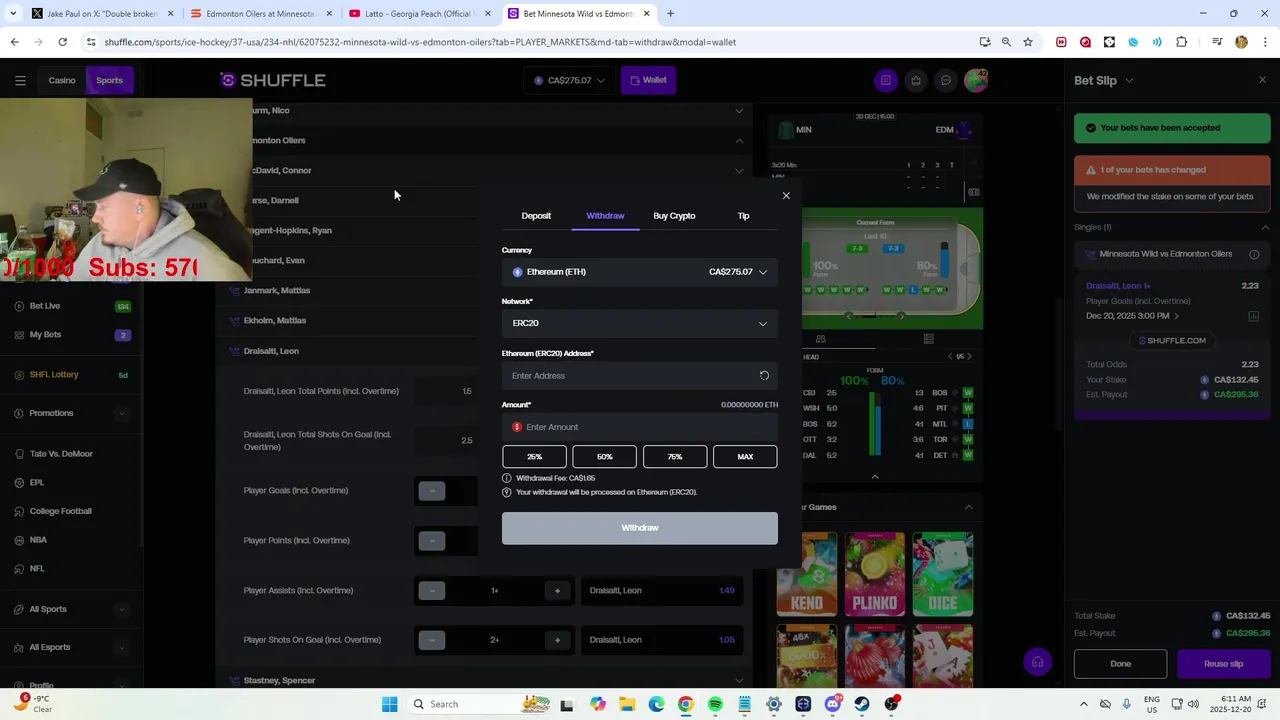
Task: Select the Withdraw tab
Action: [x=605, y=216]
